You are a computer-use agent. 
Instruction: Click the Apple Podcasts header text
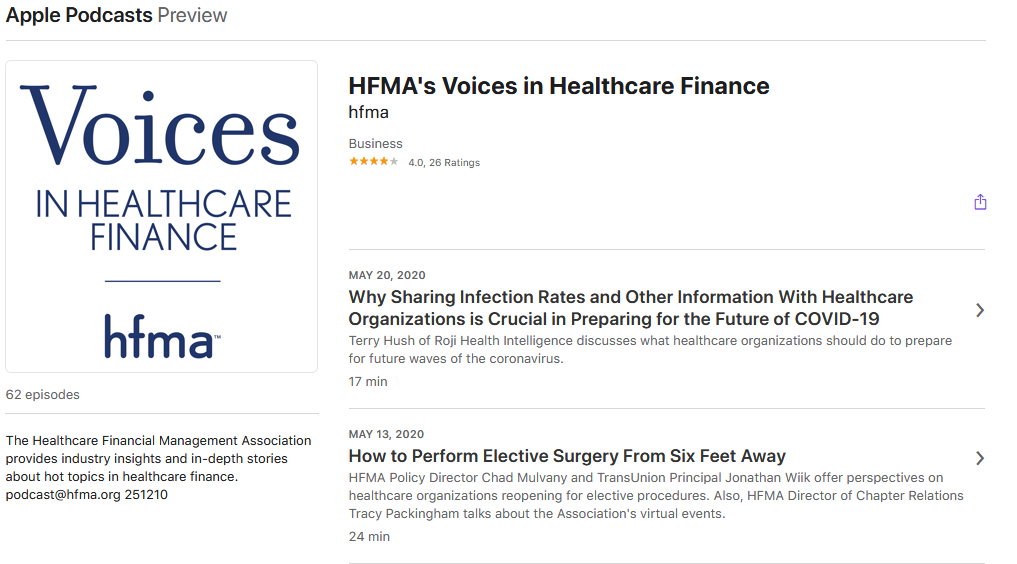point(79,15)
